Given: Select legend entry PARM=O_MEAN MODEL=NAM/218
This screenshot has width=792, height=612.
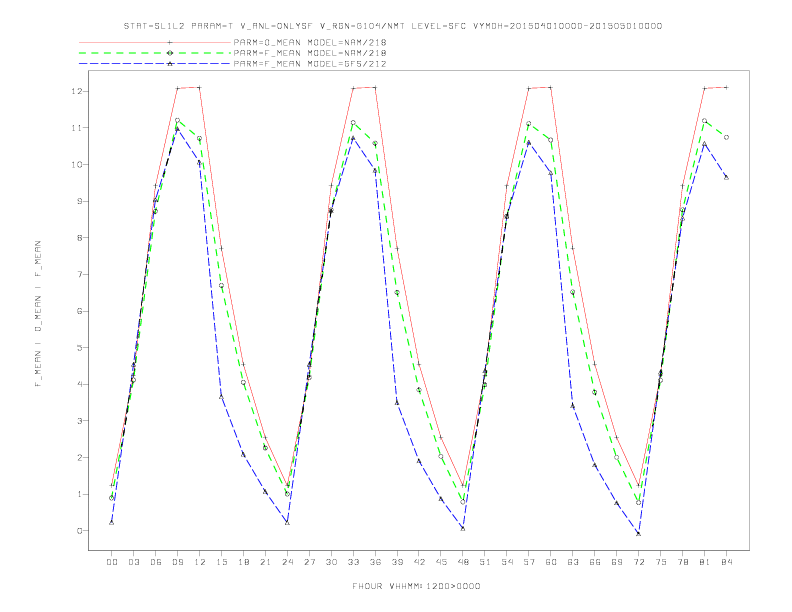Looking at the screenshot, I should tap(310, 42).
